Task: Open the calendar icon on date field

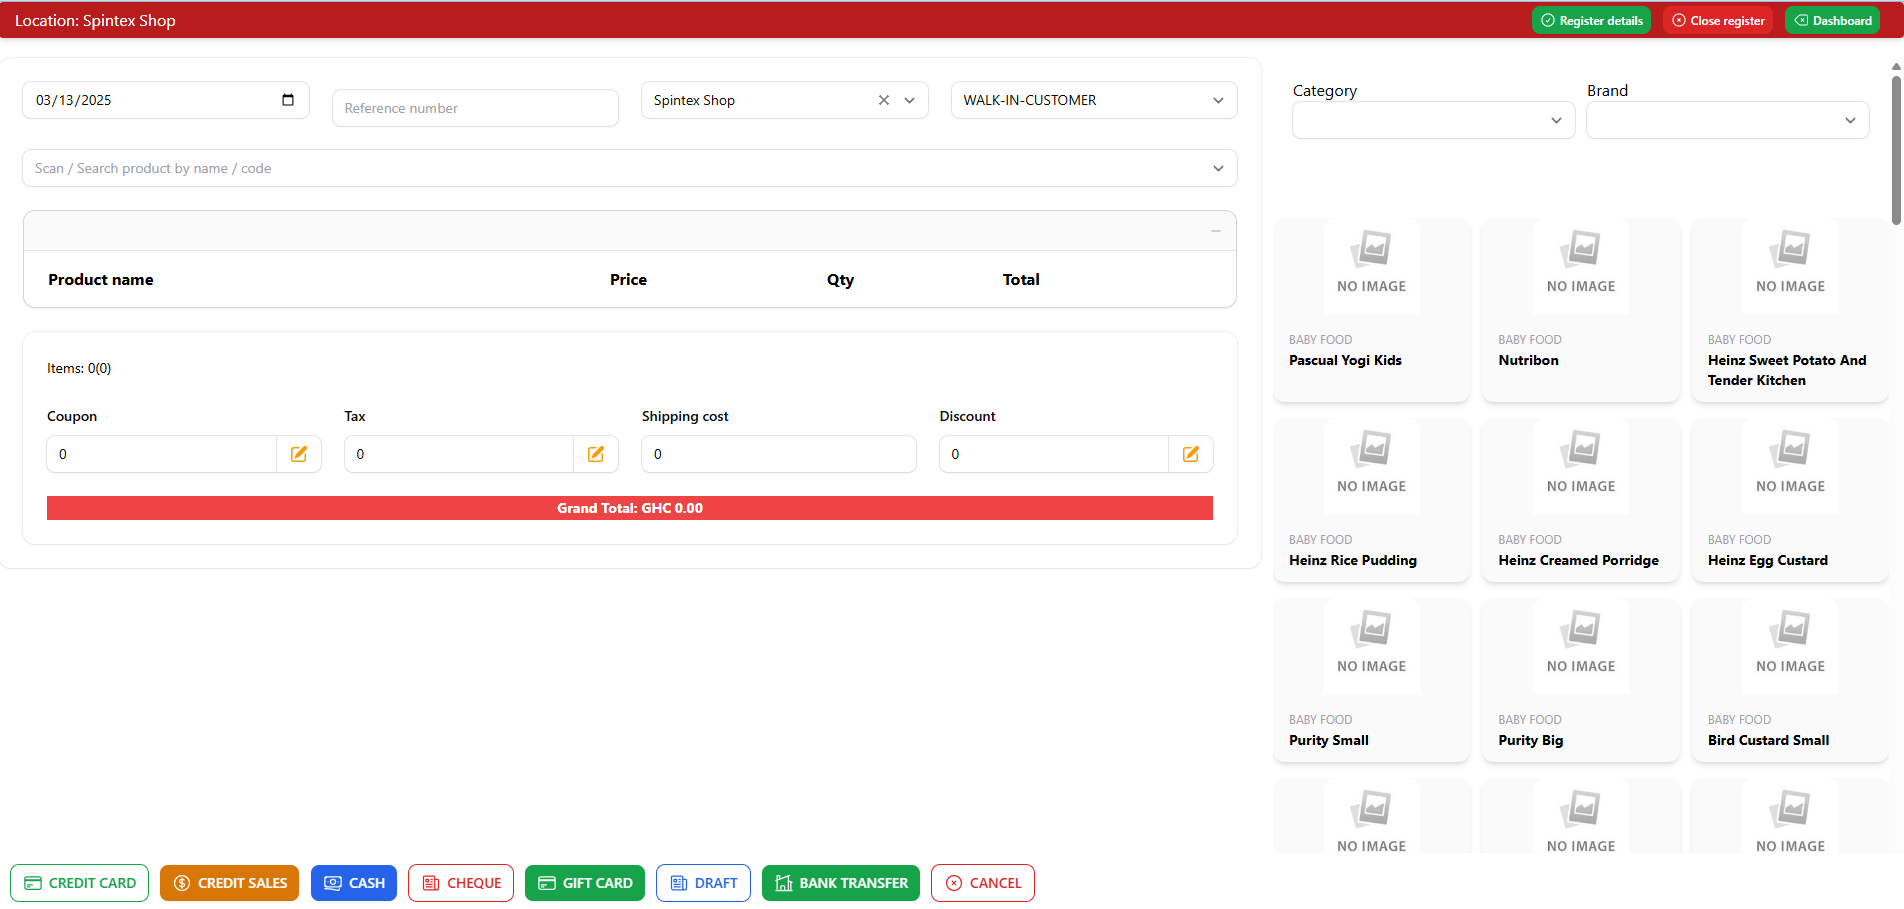Action: tap(288, 99)
